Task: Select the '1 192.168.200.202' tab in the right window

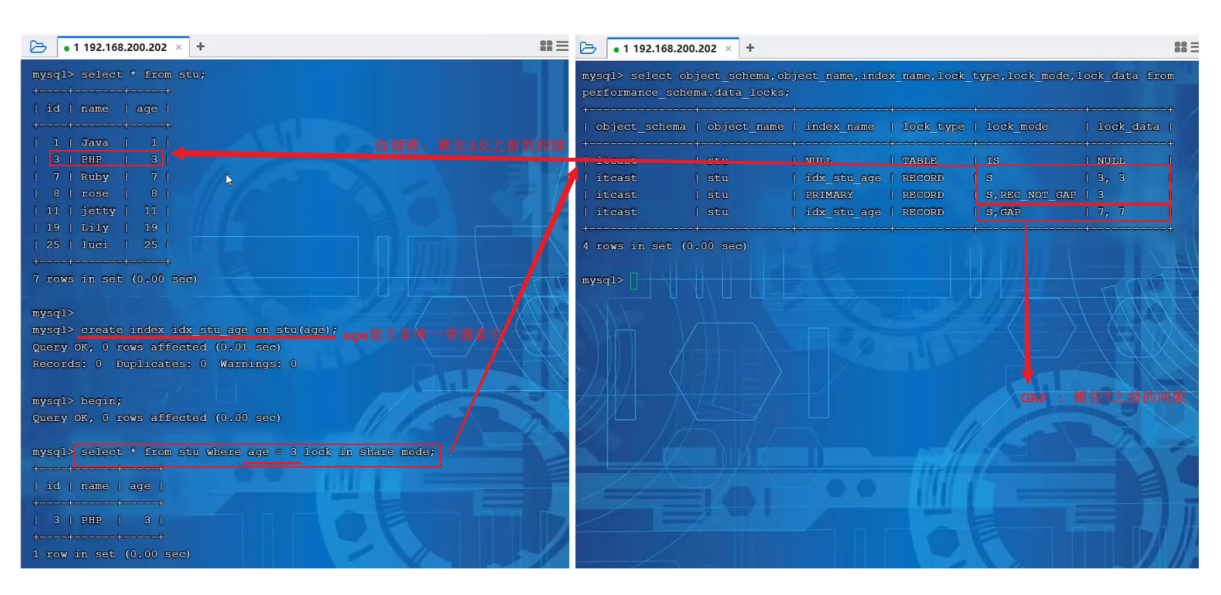Action: [671, 47]
